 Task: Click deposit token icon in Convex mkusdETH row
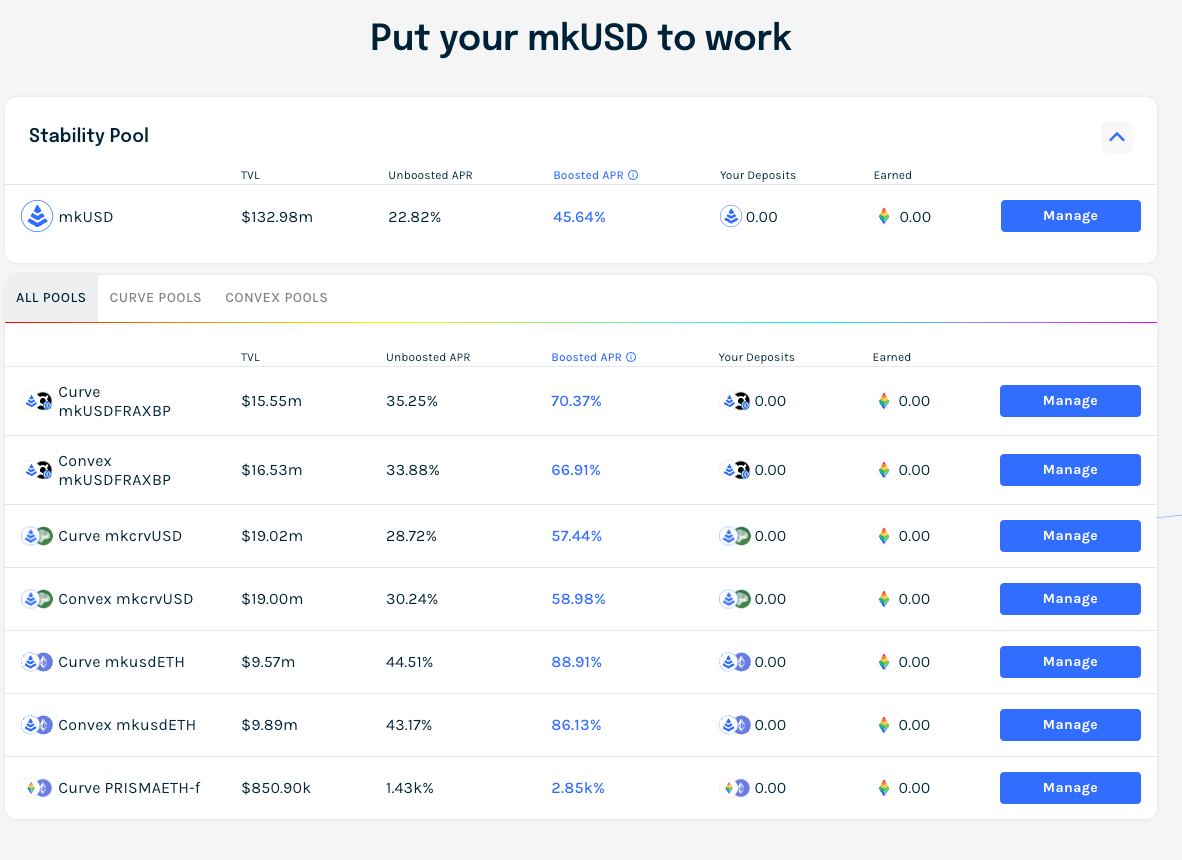coord(735,725)
